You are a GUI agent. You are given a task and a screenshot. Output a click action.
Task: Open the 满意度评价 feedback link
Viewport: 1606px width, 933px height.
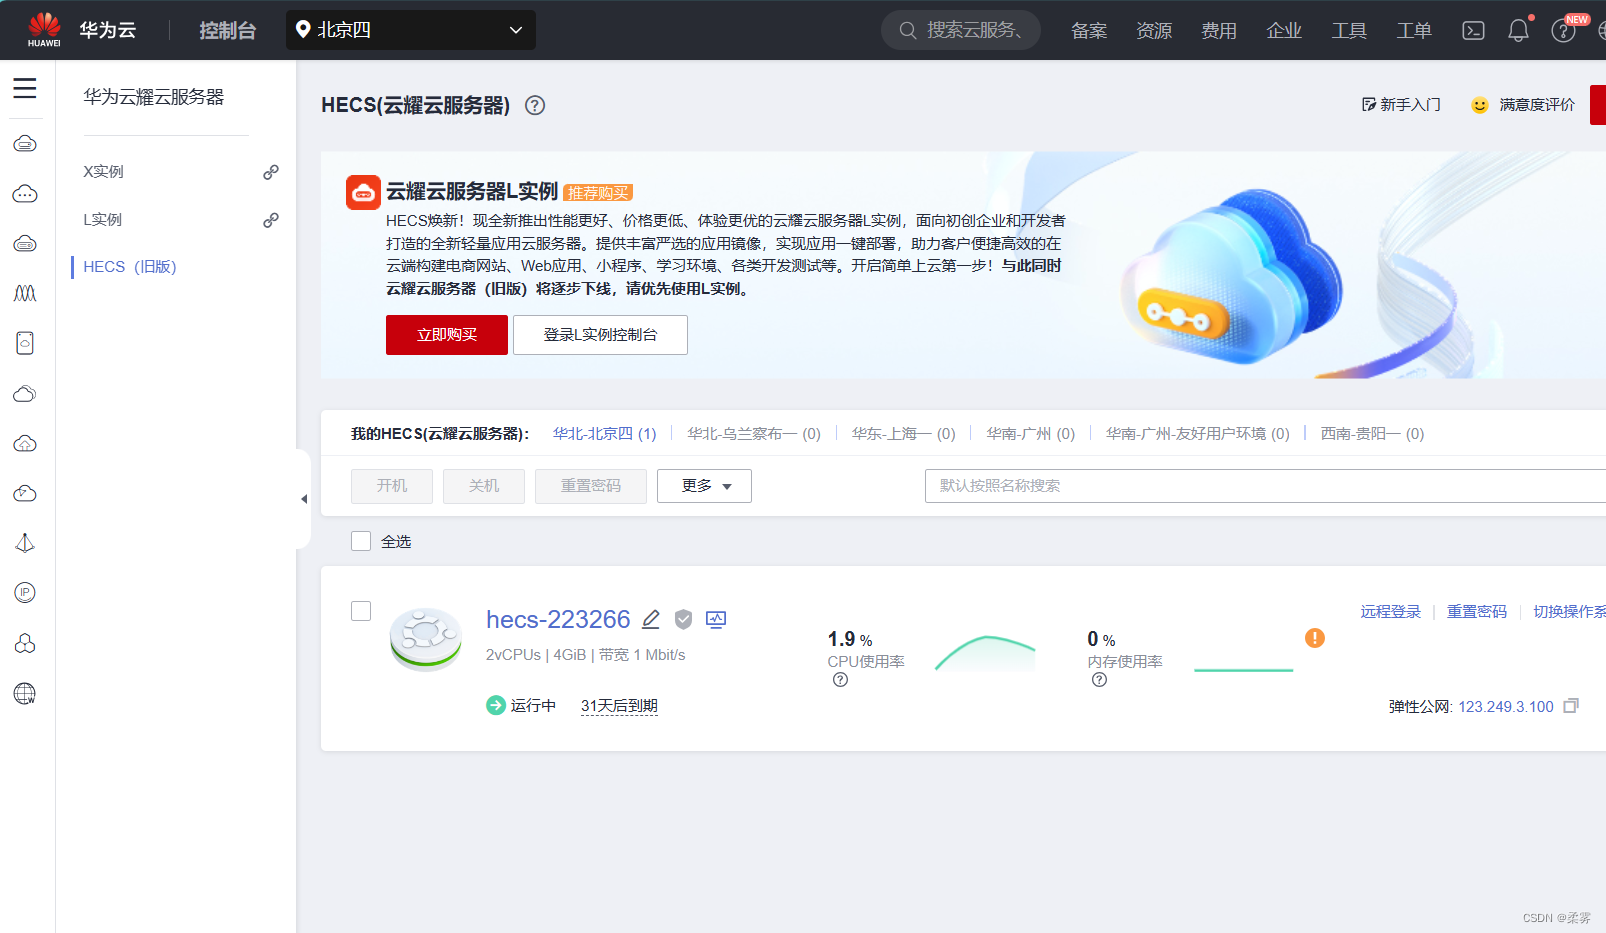1523,105
